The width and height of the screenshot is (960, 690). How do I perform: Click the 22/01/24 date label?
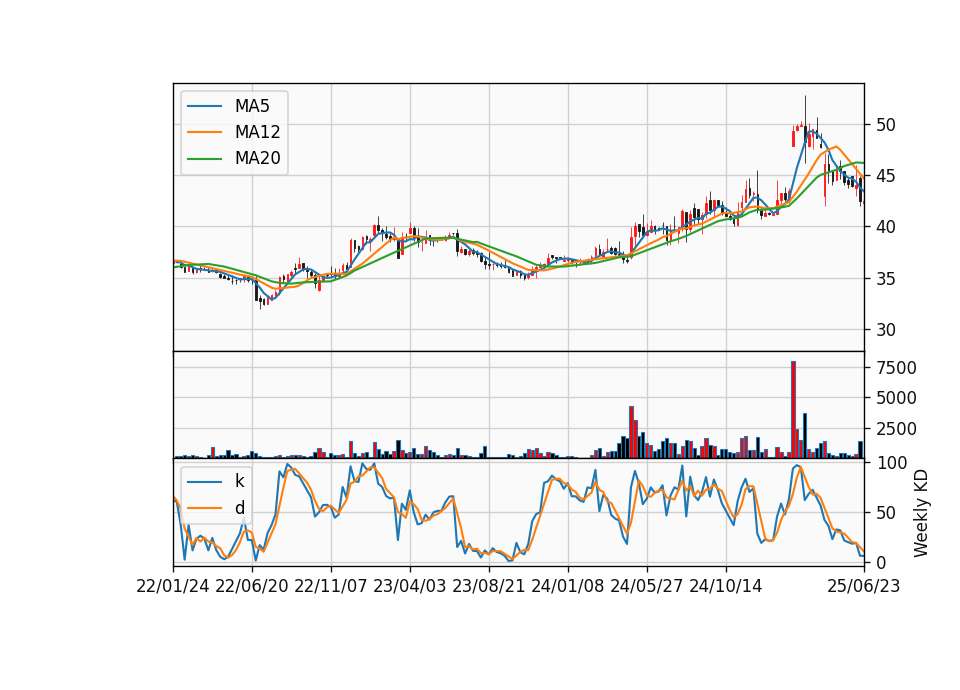coord(173,587)
